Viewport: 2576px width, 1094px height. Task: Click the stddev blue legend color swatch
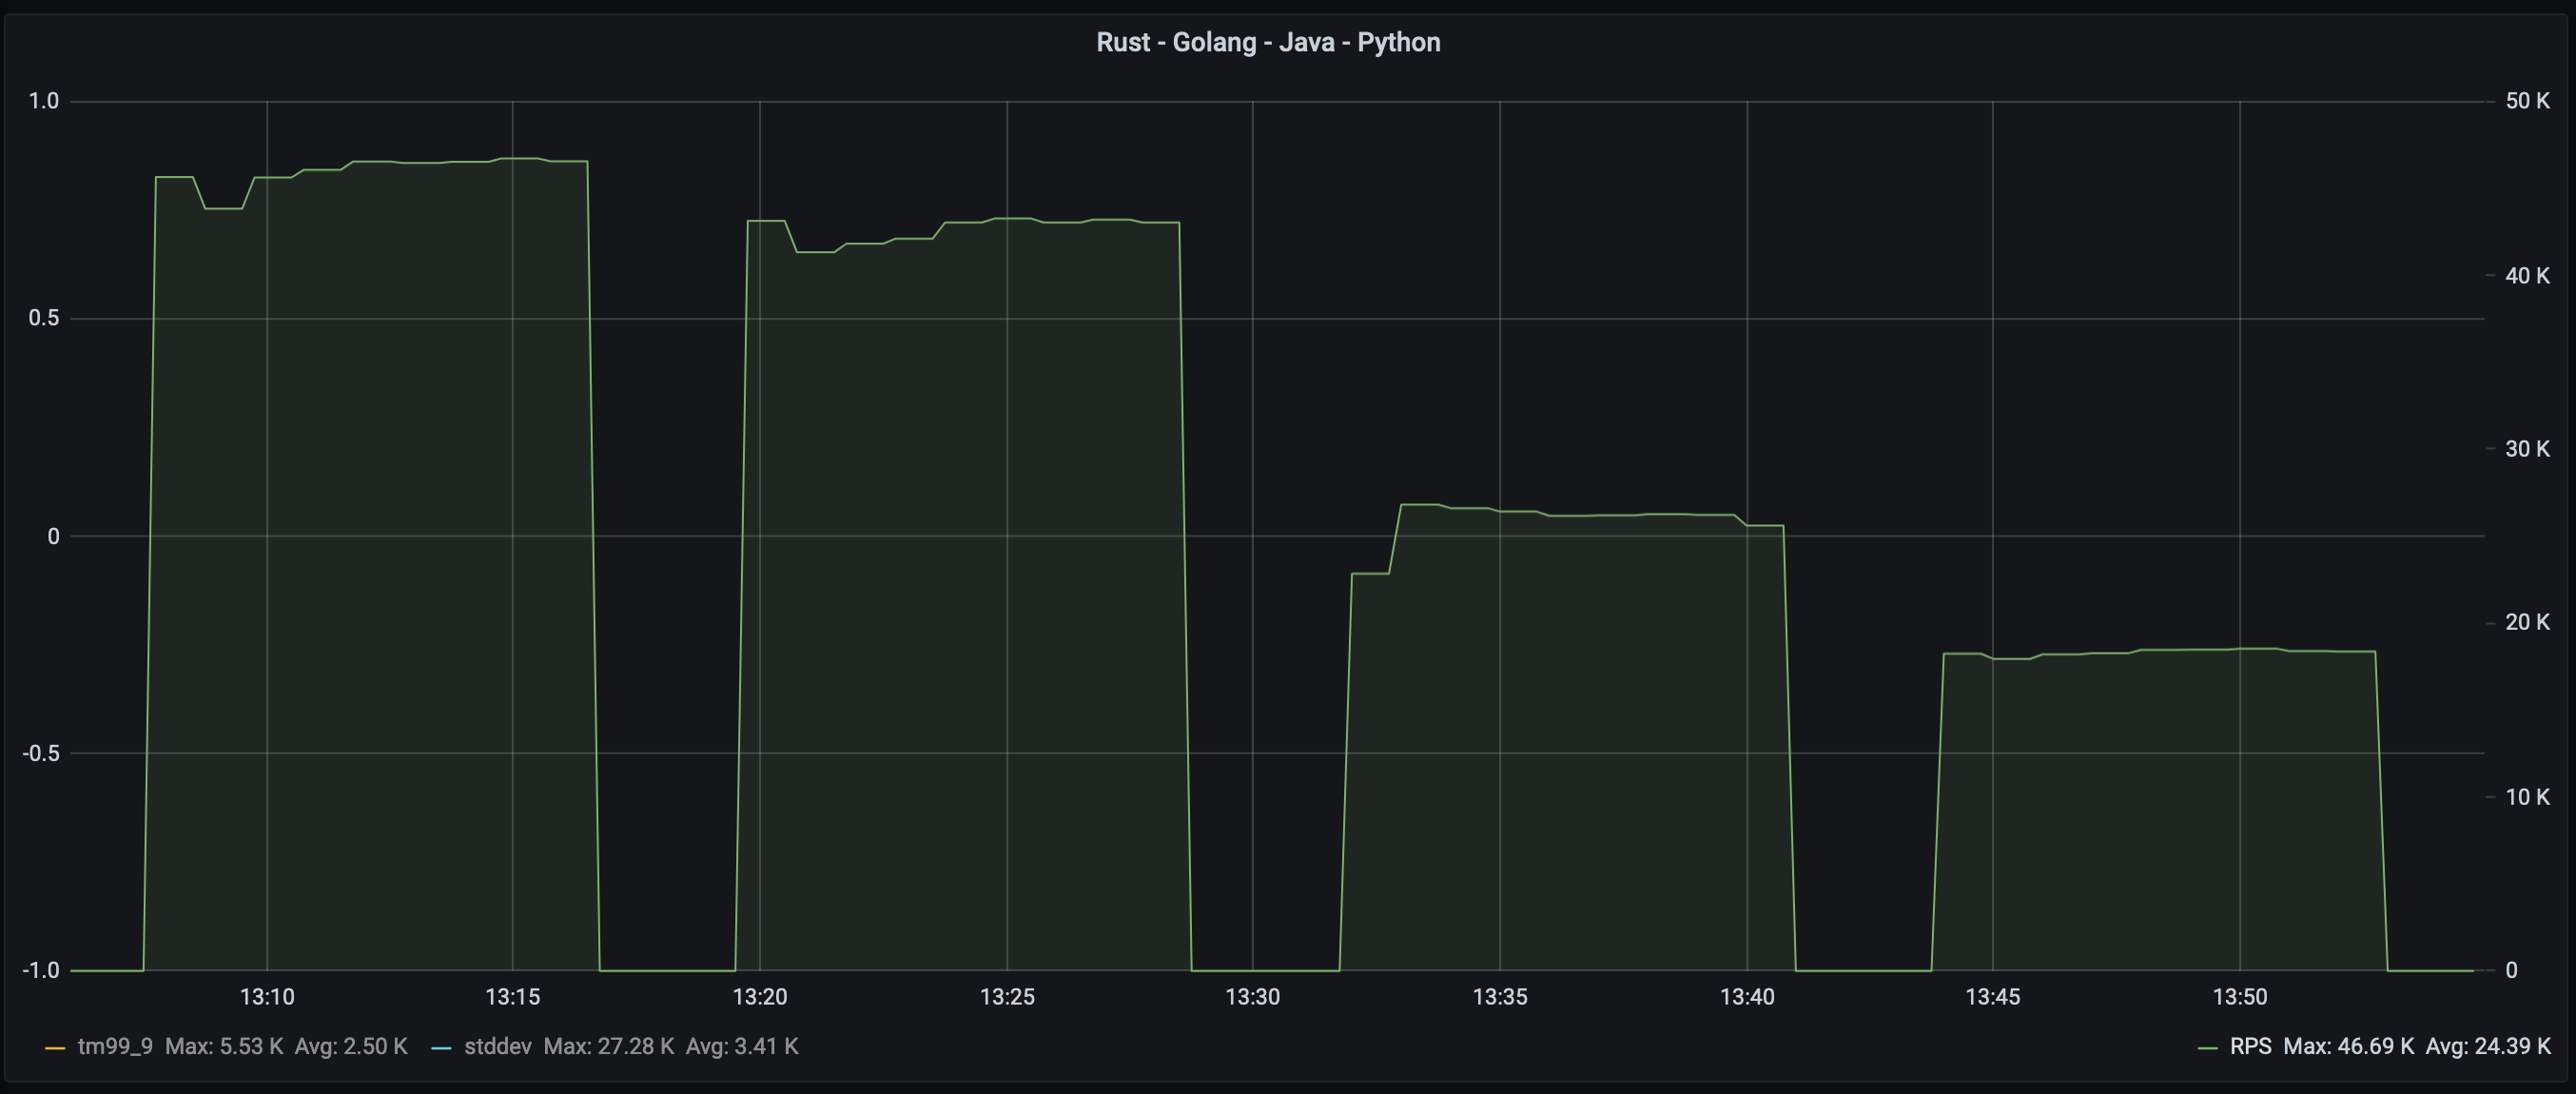click(x=441, y=1048)
